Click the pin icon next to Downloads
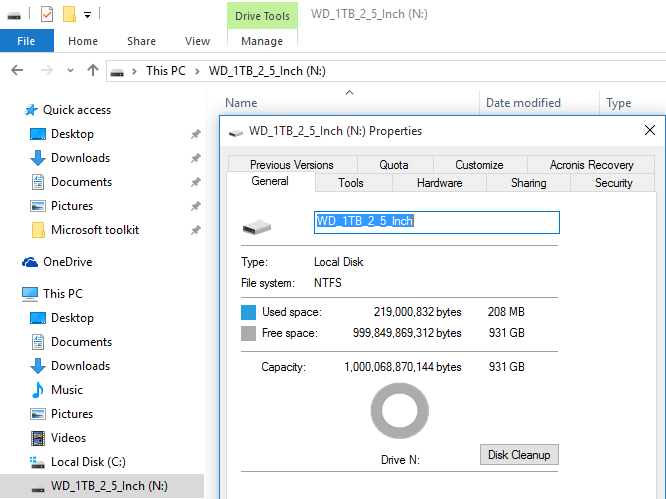This screenshot has height=499, width=666. 195,158
